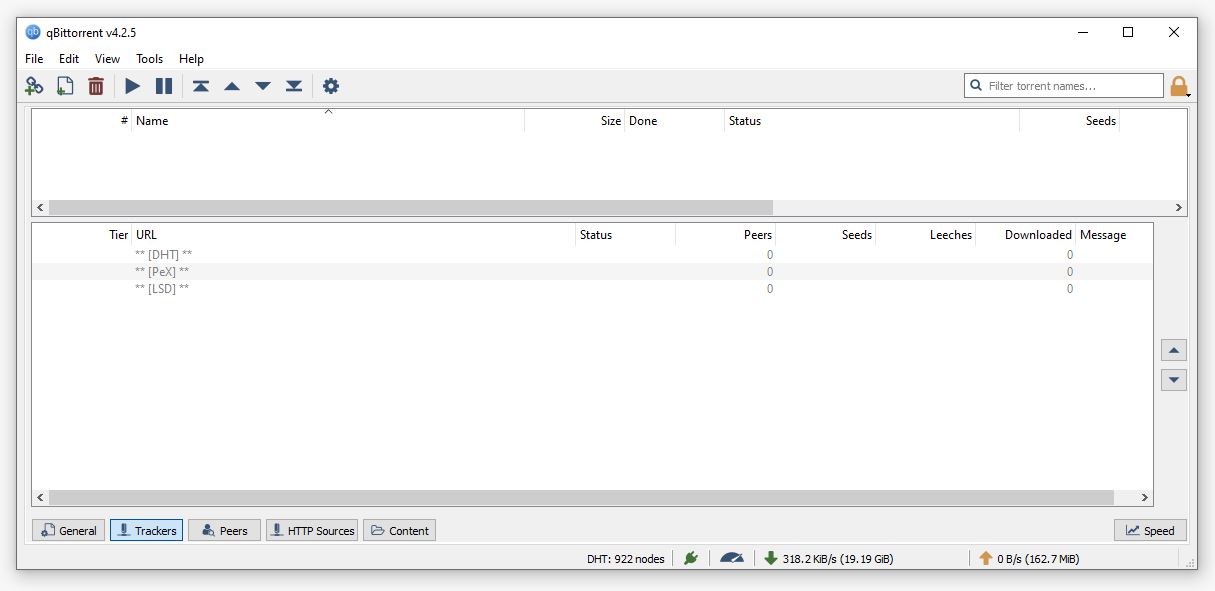Click the green download speed arrow

pos(771,558)
